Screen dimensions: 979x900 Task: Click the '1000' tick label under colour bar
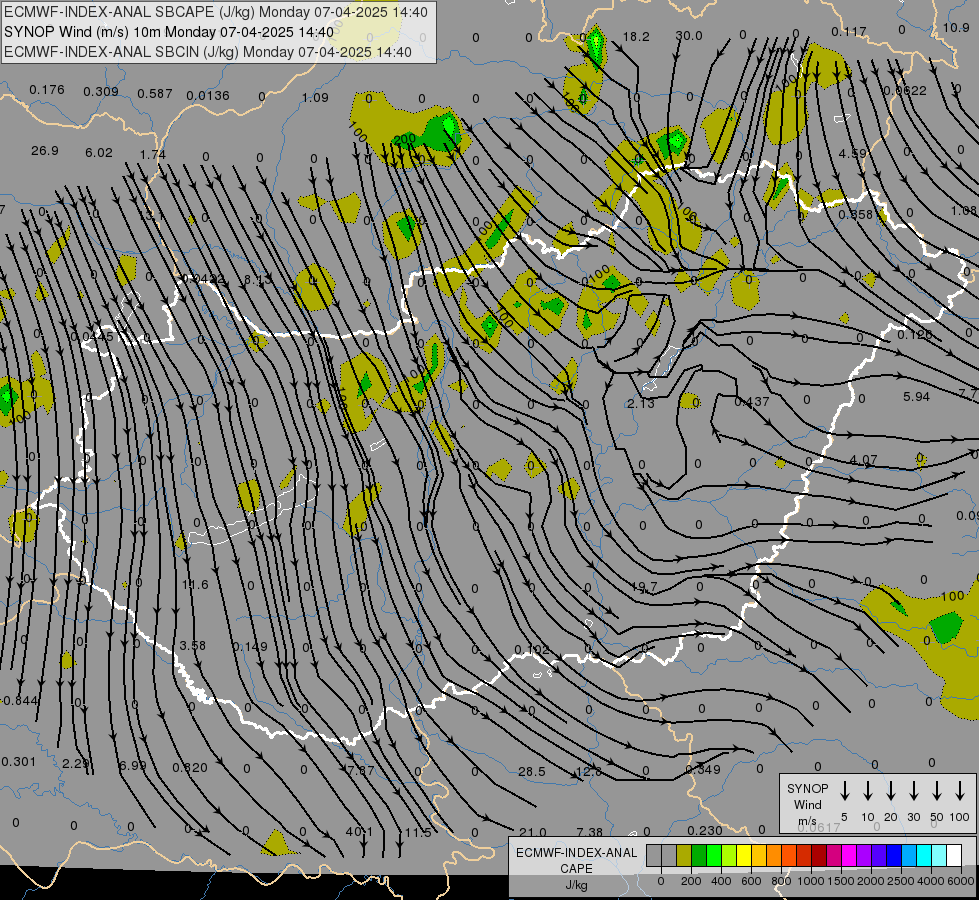click(x=811, y=881)
